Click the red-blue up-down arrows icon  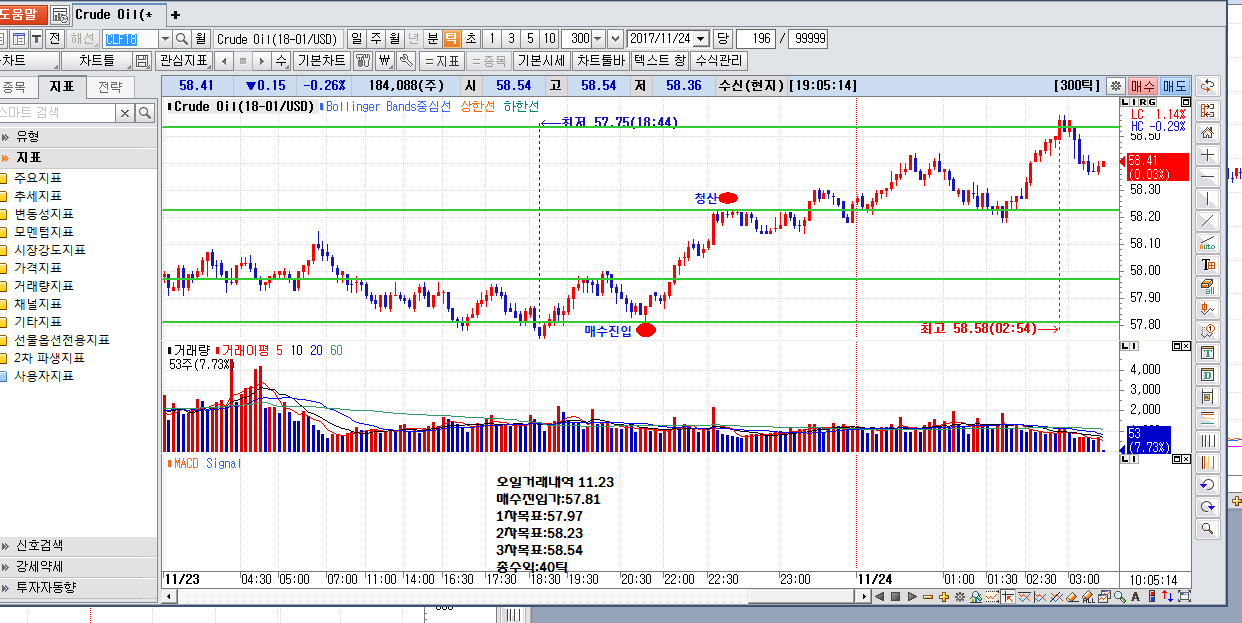(x=1167, y=597)
